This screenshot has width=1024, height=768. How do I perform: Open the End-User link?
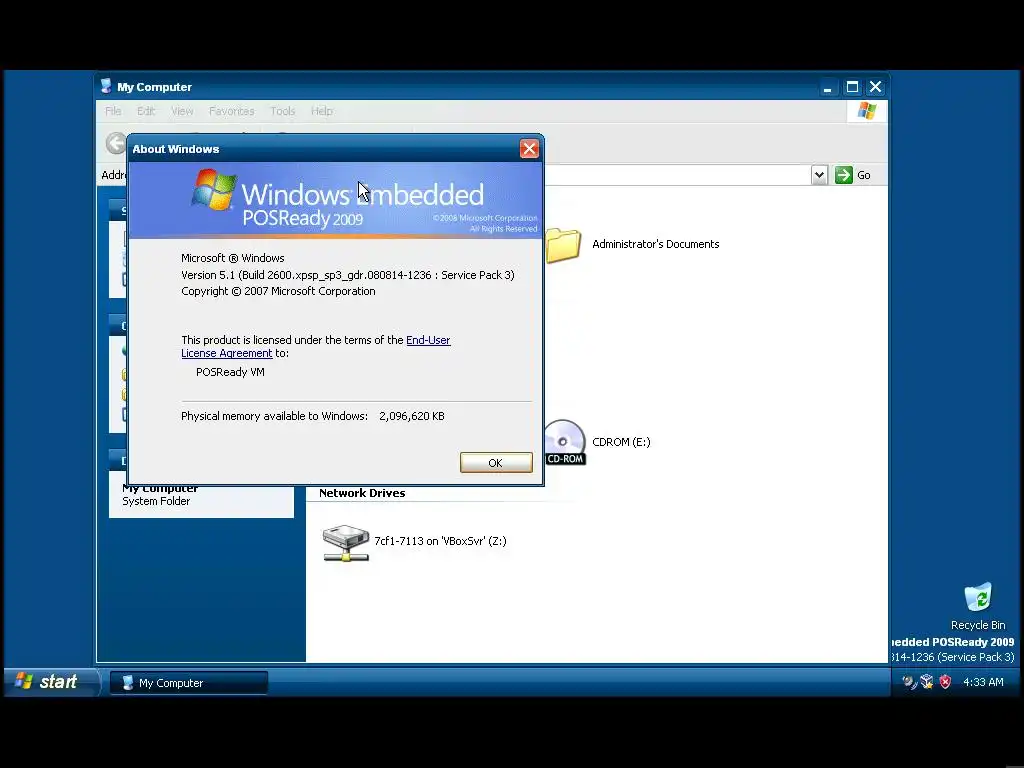pyautogui.click(x=428, y=340)
